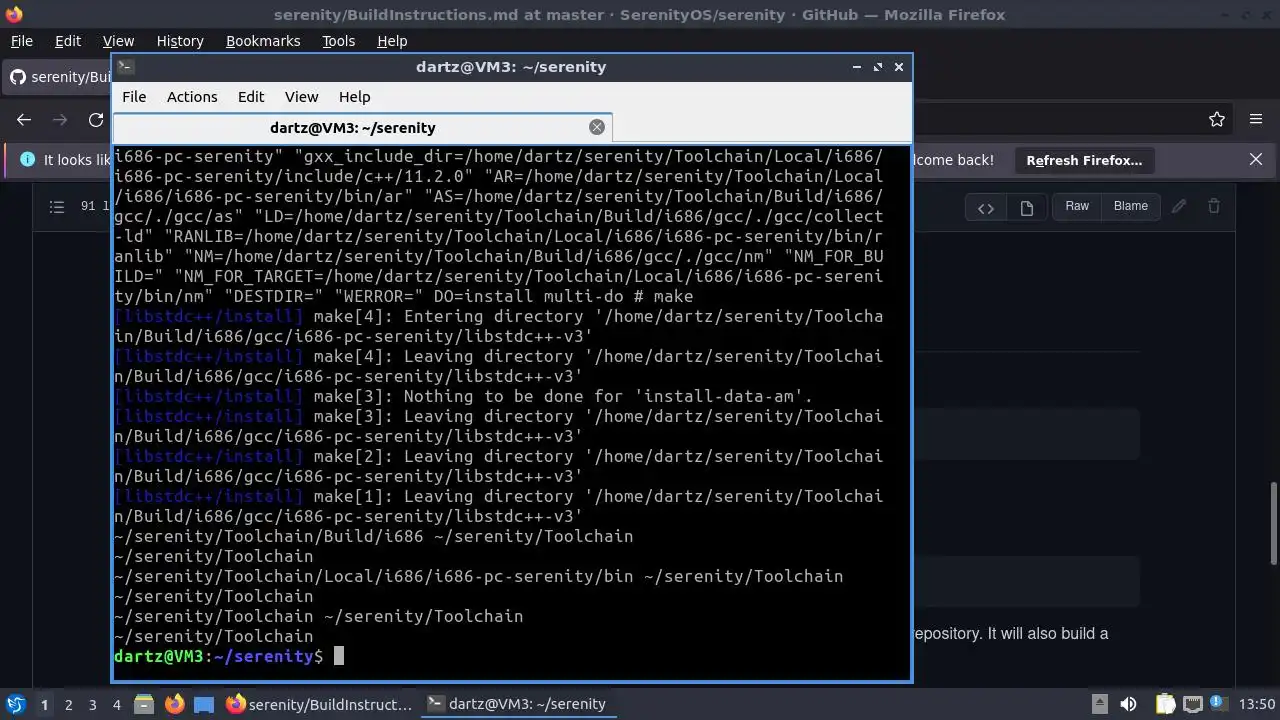Open the Tools menu in Firefox
Screen dimensions: 1280x720
[338, 41]
